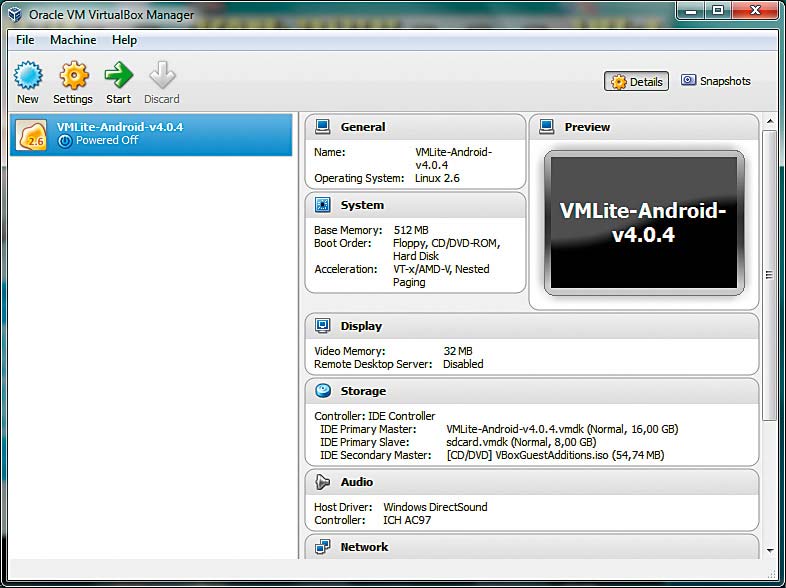Viewport: 786px width, 588px height.
Task: Click the VirtualBox cube icon in title bar
Action: 15,15
